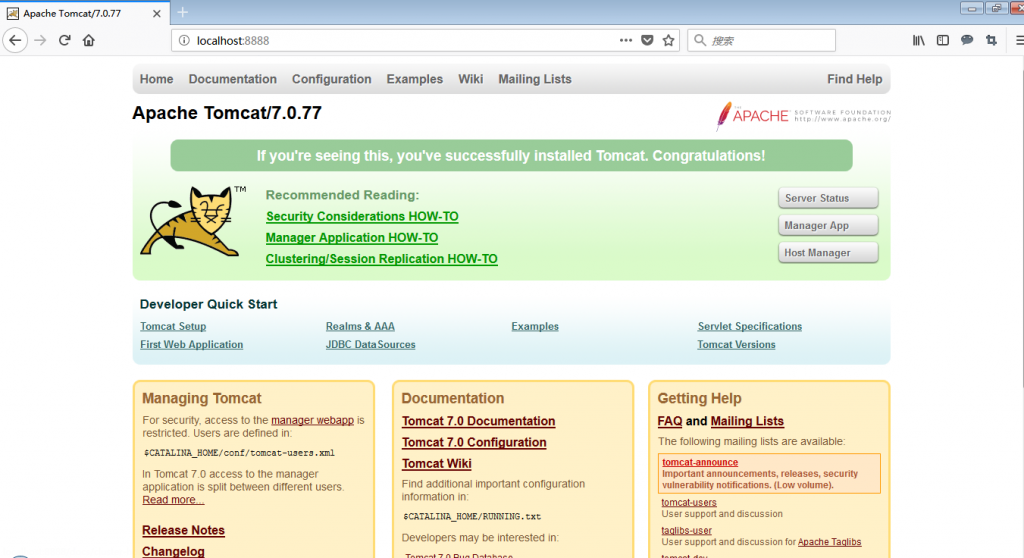The height and width of the screenshot is (558, 1024).
Task: Click the screenshot crop toolbar icon
Action: tap(991, 41)
